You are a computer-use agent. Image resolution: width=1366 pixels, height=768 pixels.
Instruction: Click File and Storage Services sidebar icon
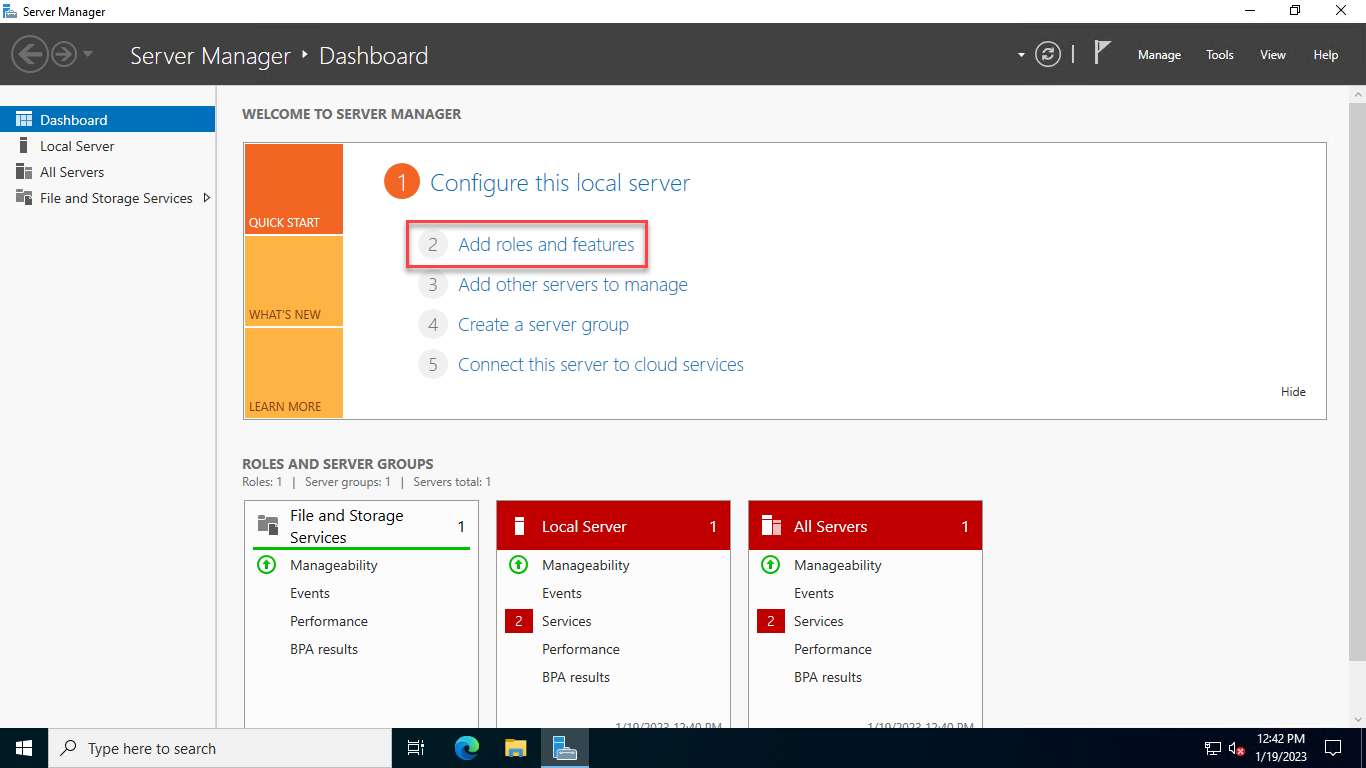click(x=24, y=198)
